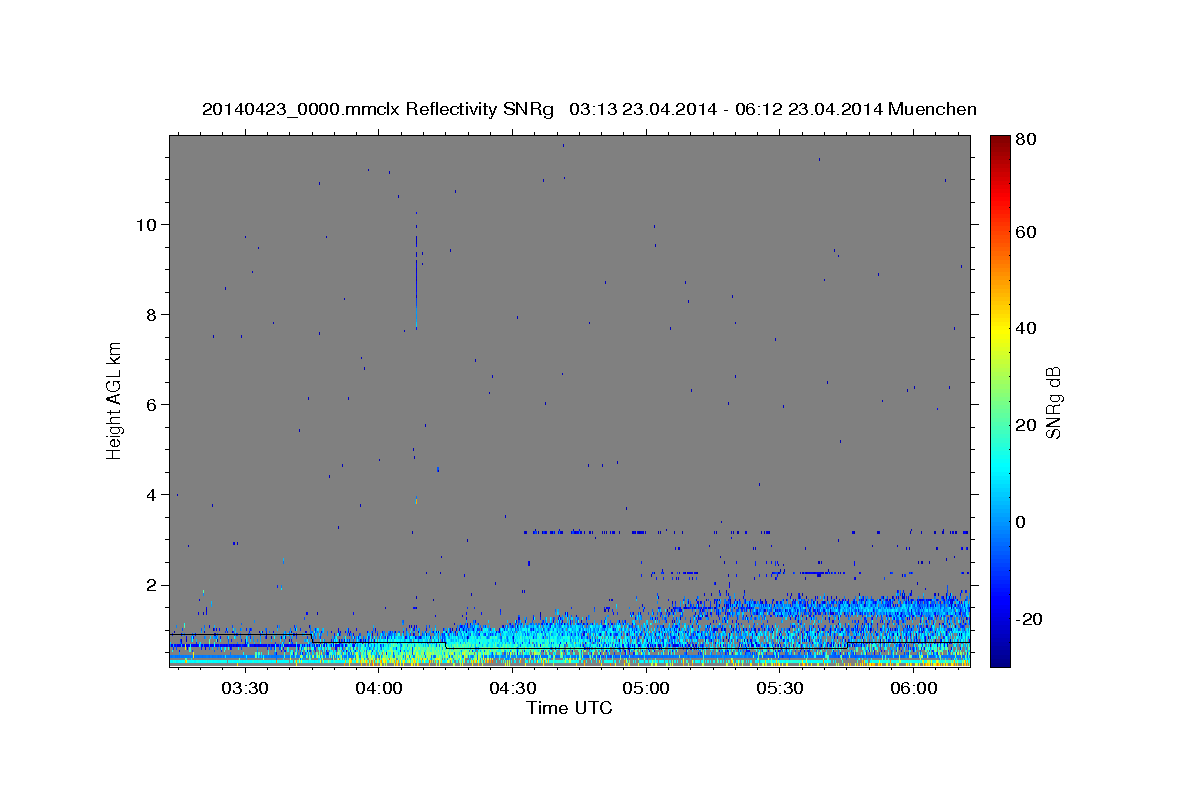Click the horizontal blue echo line at 3 km
This screenshot has width=1200, height=800.
click(x=745, y=532)
